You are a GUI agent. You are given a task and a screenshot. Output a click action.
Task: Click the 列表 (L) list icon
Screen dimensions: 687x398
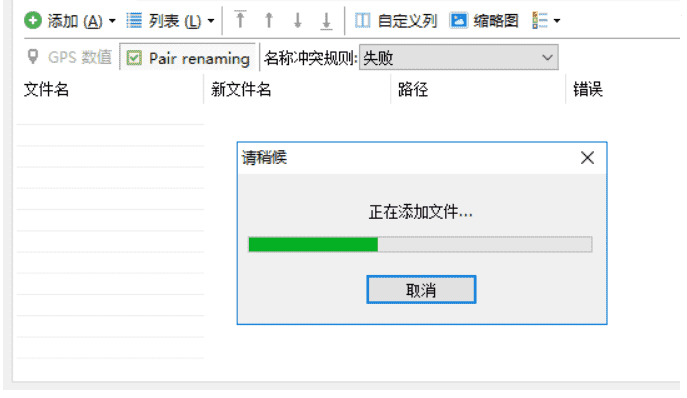click(x=134, y=20)
